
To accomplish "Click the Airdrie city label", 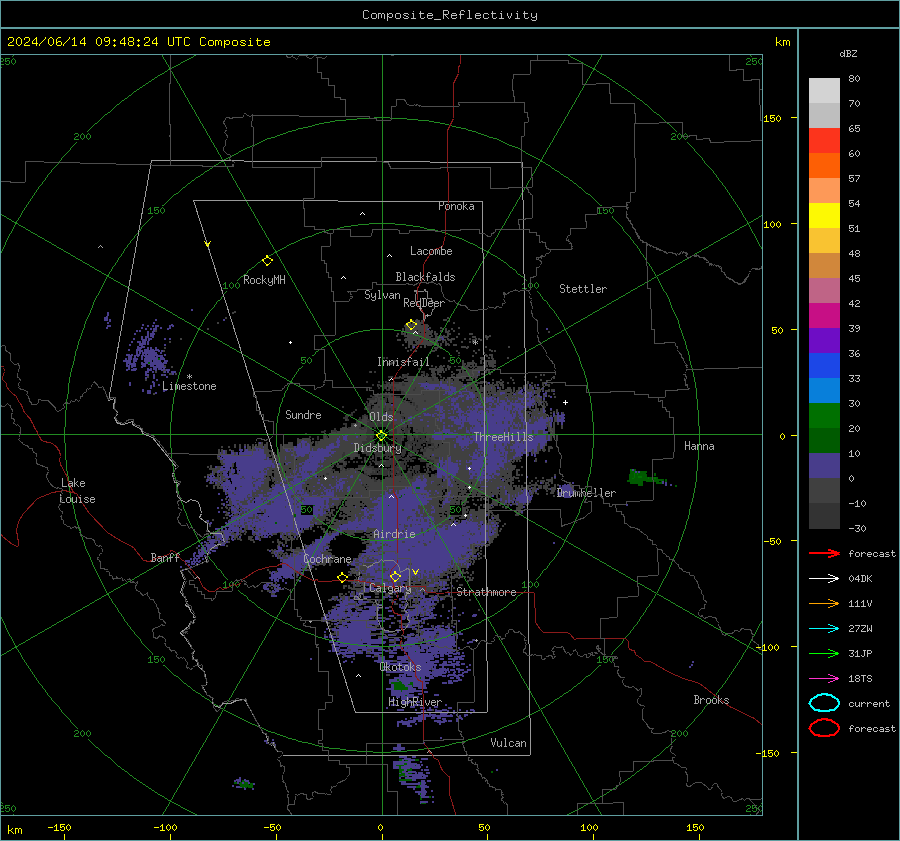I will click(394, 534).
